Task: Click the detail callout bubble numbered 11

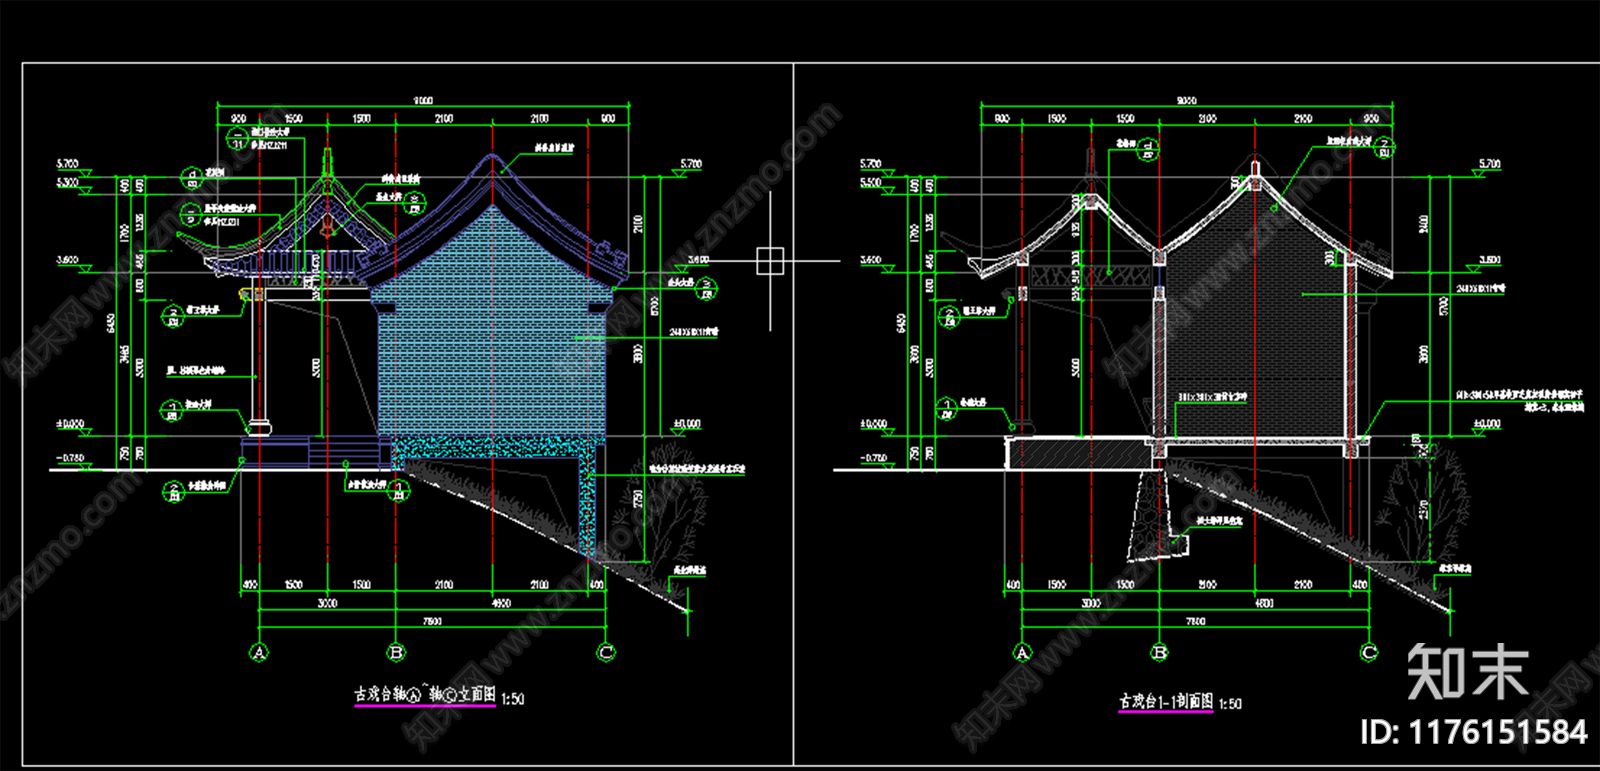Action: pyautogui.click(x=238, y=140)
